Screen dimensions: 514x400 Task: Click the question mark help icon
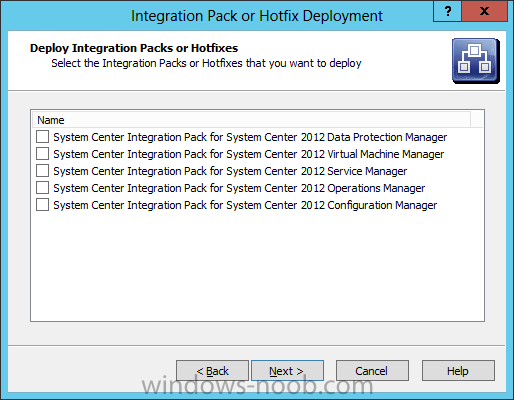point(447,11)
